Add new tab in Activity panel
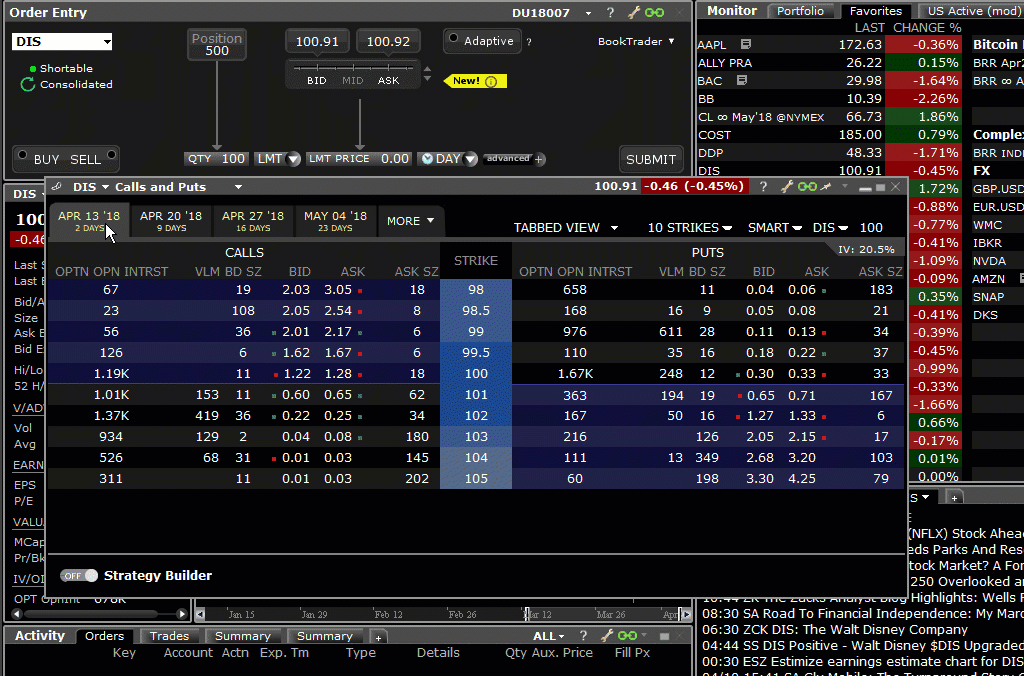This screenshot has height=676, width=1024. tap(378, 636)
